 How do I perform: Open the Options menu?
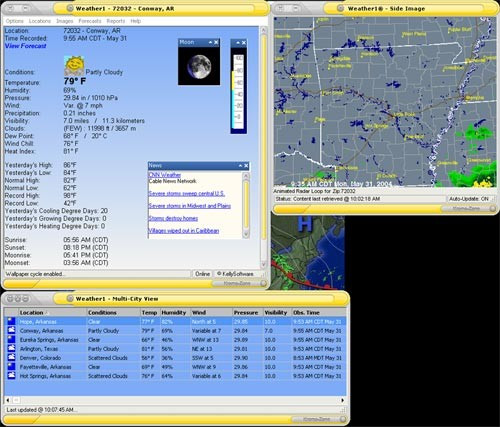coord(15,21)
